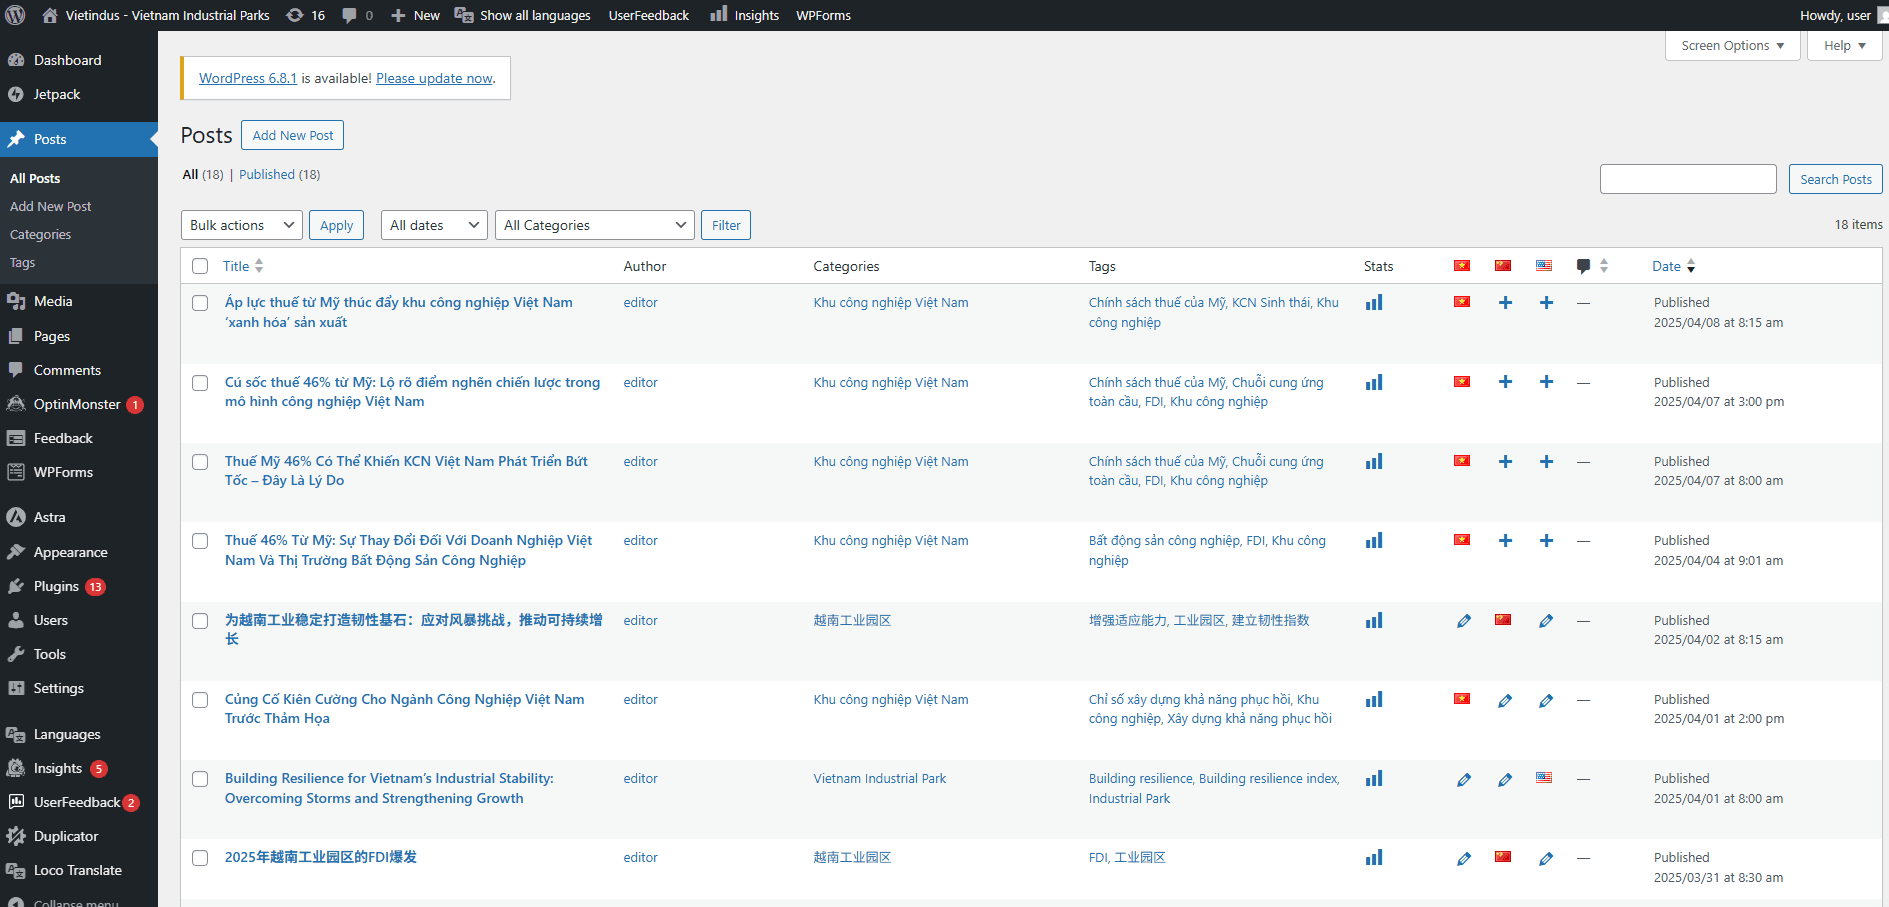Sort posts by Date column
1889x907 pixels.
[x=1674, y=266]
